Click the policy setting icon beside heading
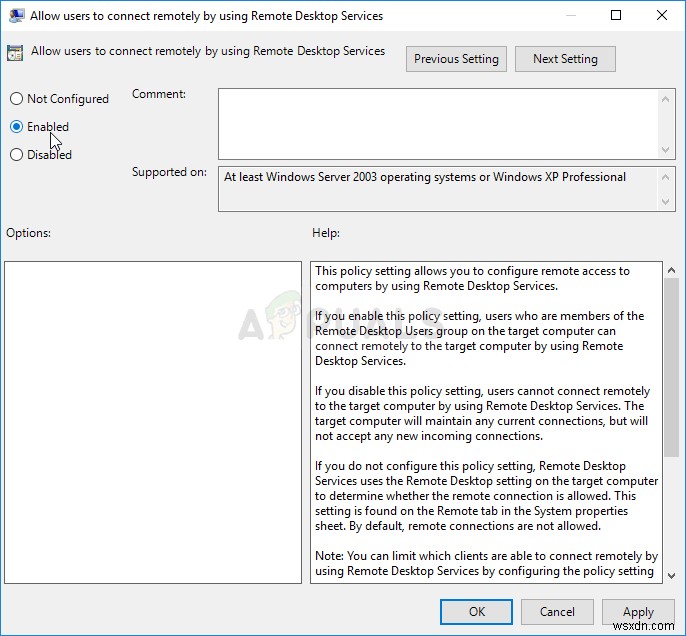 coord(15,53)
